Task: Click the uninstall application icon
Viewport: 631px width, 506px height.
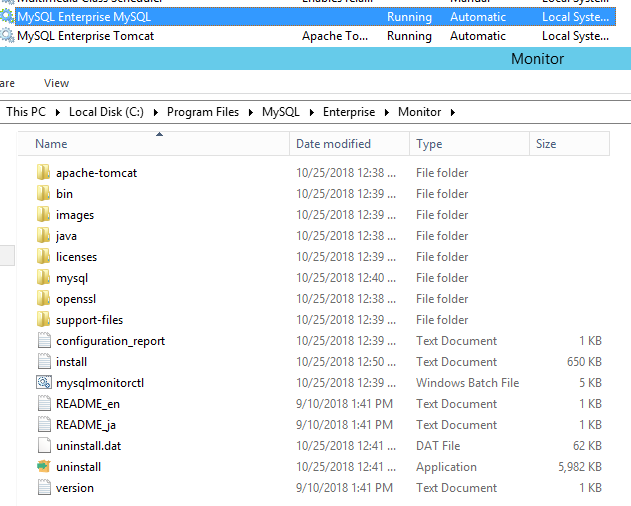Action: point(43,466)
